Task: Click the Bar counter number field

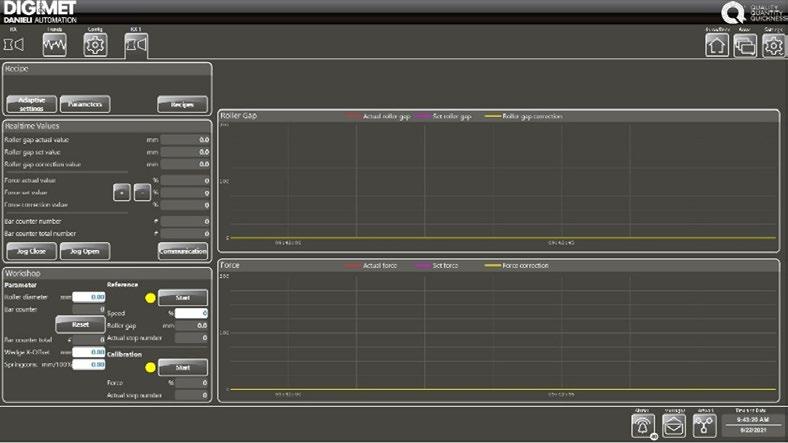Action: pyautogui.click(x=185, y=221)
